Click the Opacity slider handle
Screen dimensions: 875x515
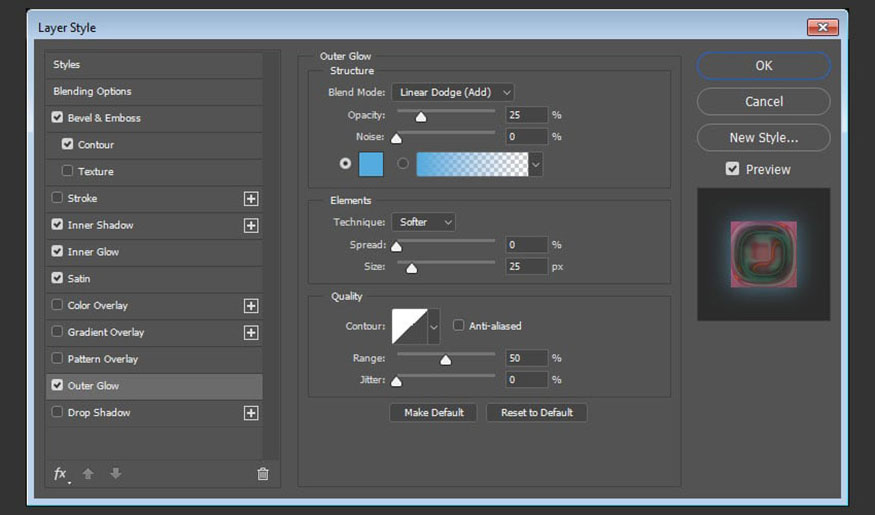421,117
